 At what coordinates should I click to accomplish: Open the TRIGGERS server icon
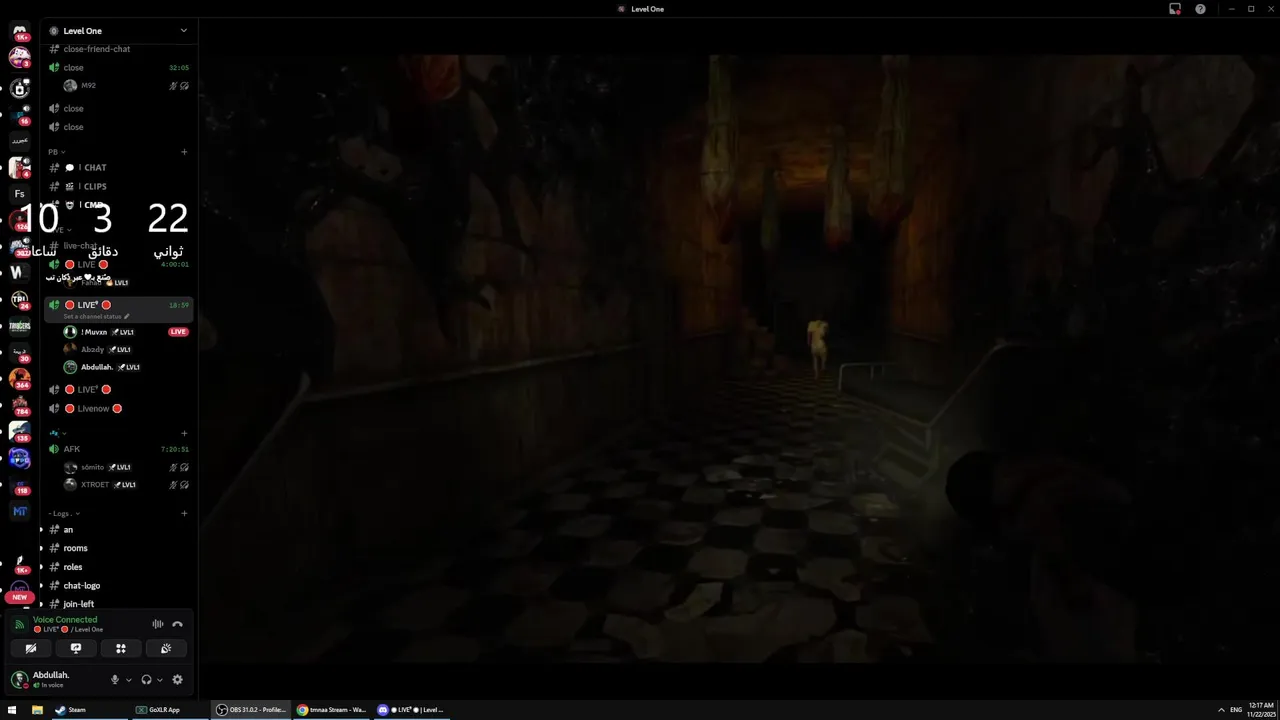(19, 326)
